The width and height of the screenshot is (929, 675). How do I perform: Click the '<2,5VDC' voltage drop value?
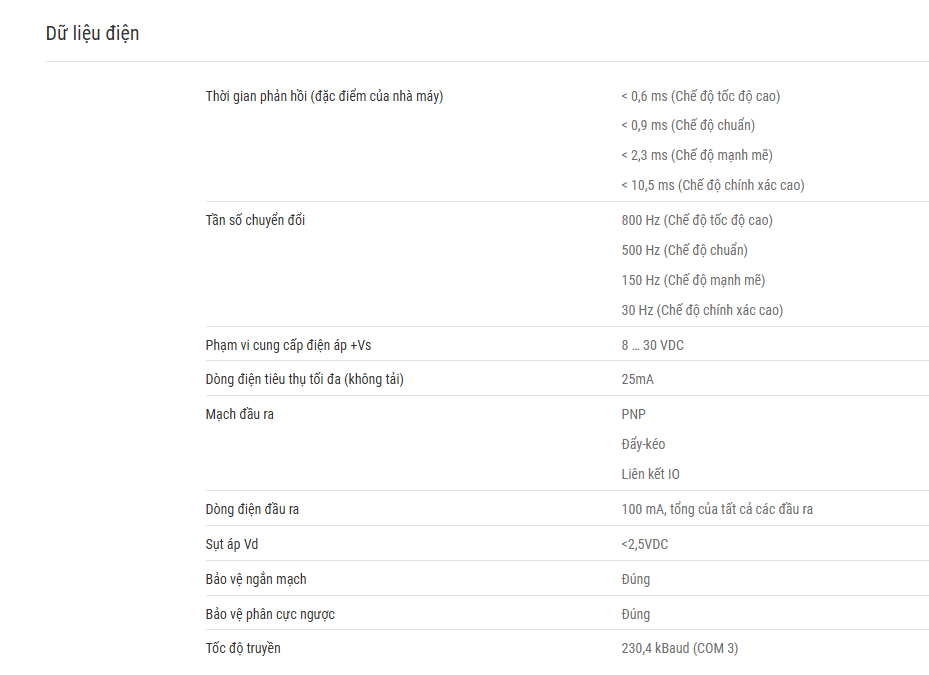coord(645,544)
